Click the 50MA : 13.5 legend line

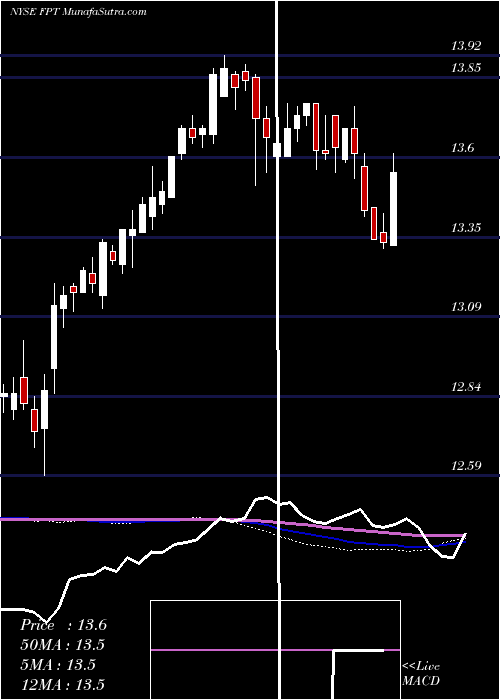pyautogui.click(x=62, y=645)
